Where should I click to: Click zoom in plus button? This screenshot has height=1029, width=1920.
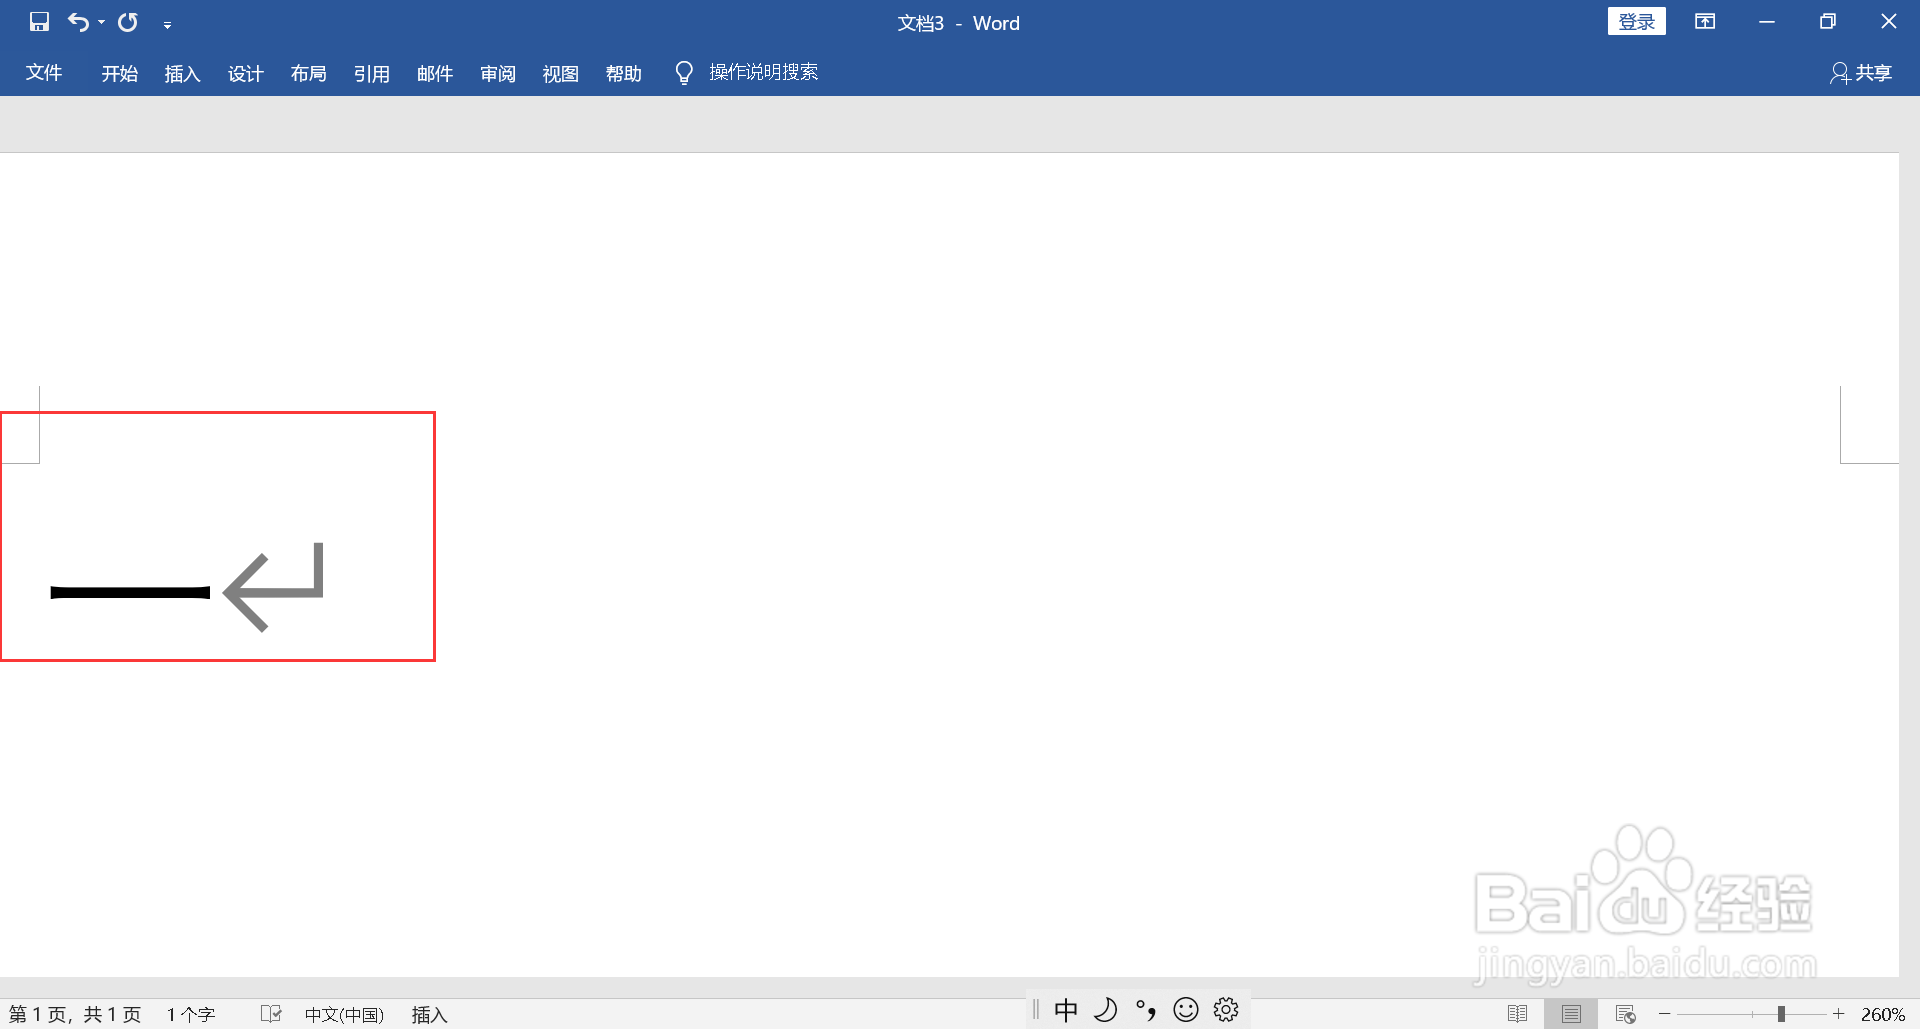tap(1838, 1014)
